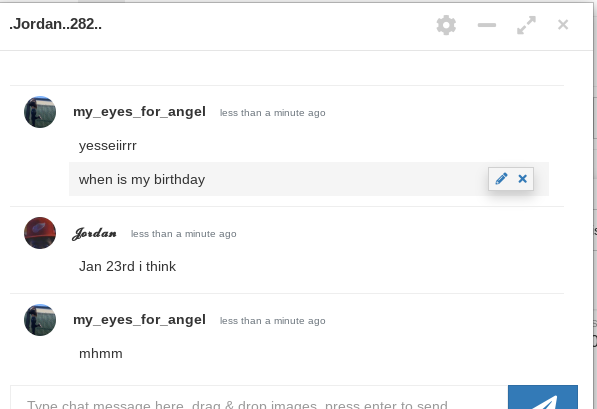Focus the chat message input field
This screenshot has height=409, width=597.
tap(259, 397)
